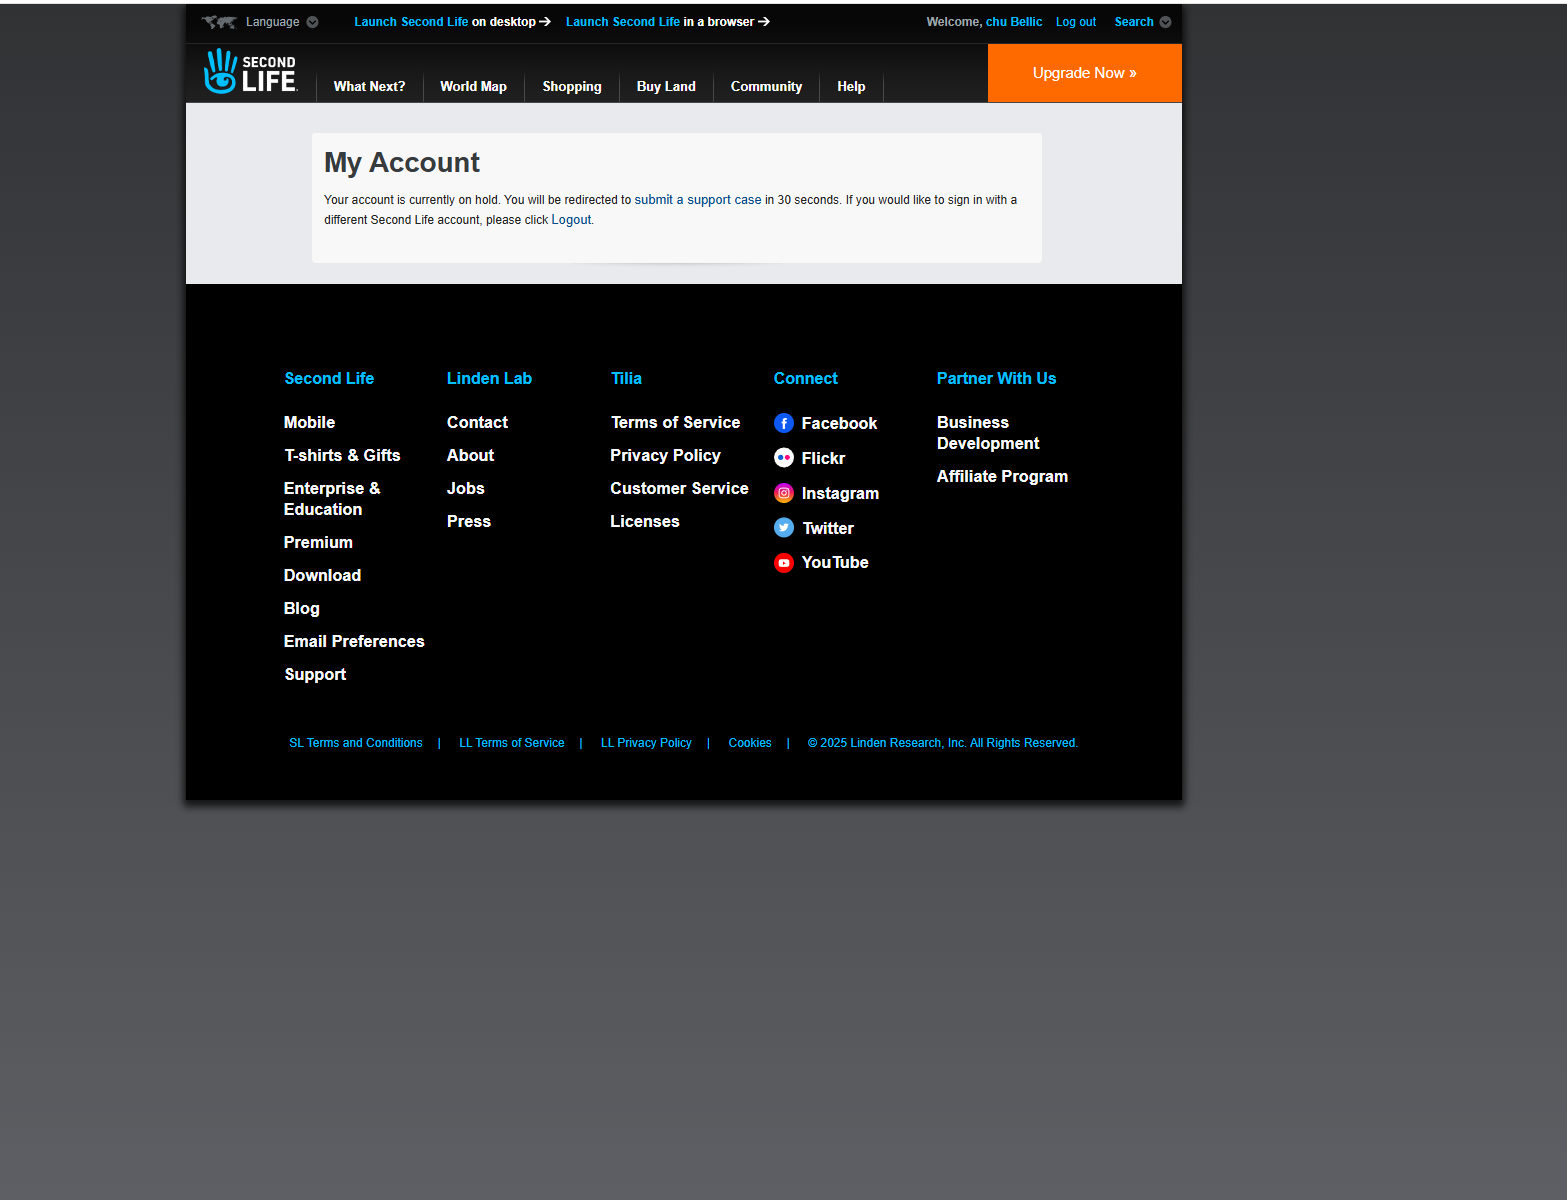Click Log out in top bar

click(x=1076, y=22)
